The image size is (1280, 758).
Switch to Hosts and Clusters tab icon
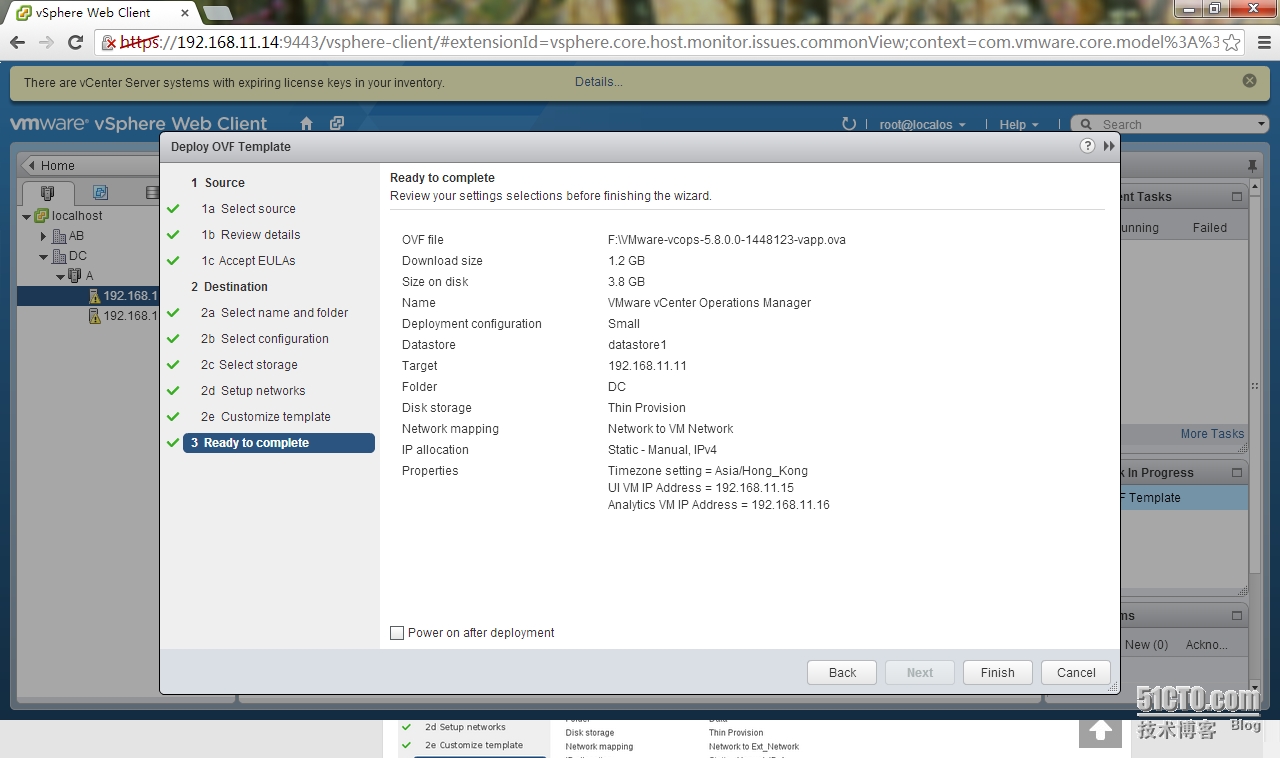pyautogui.click(x=47, y=193)
